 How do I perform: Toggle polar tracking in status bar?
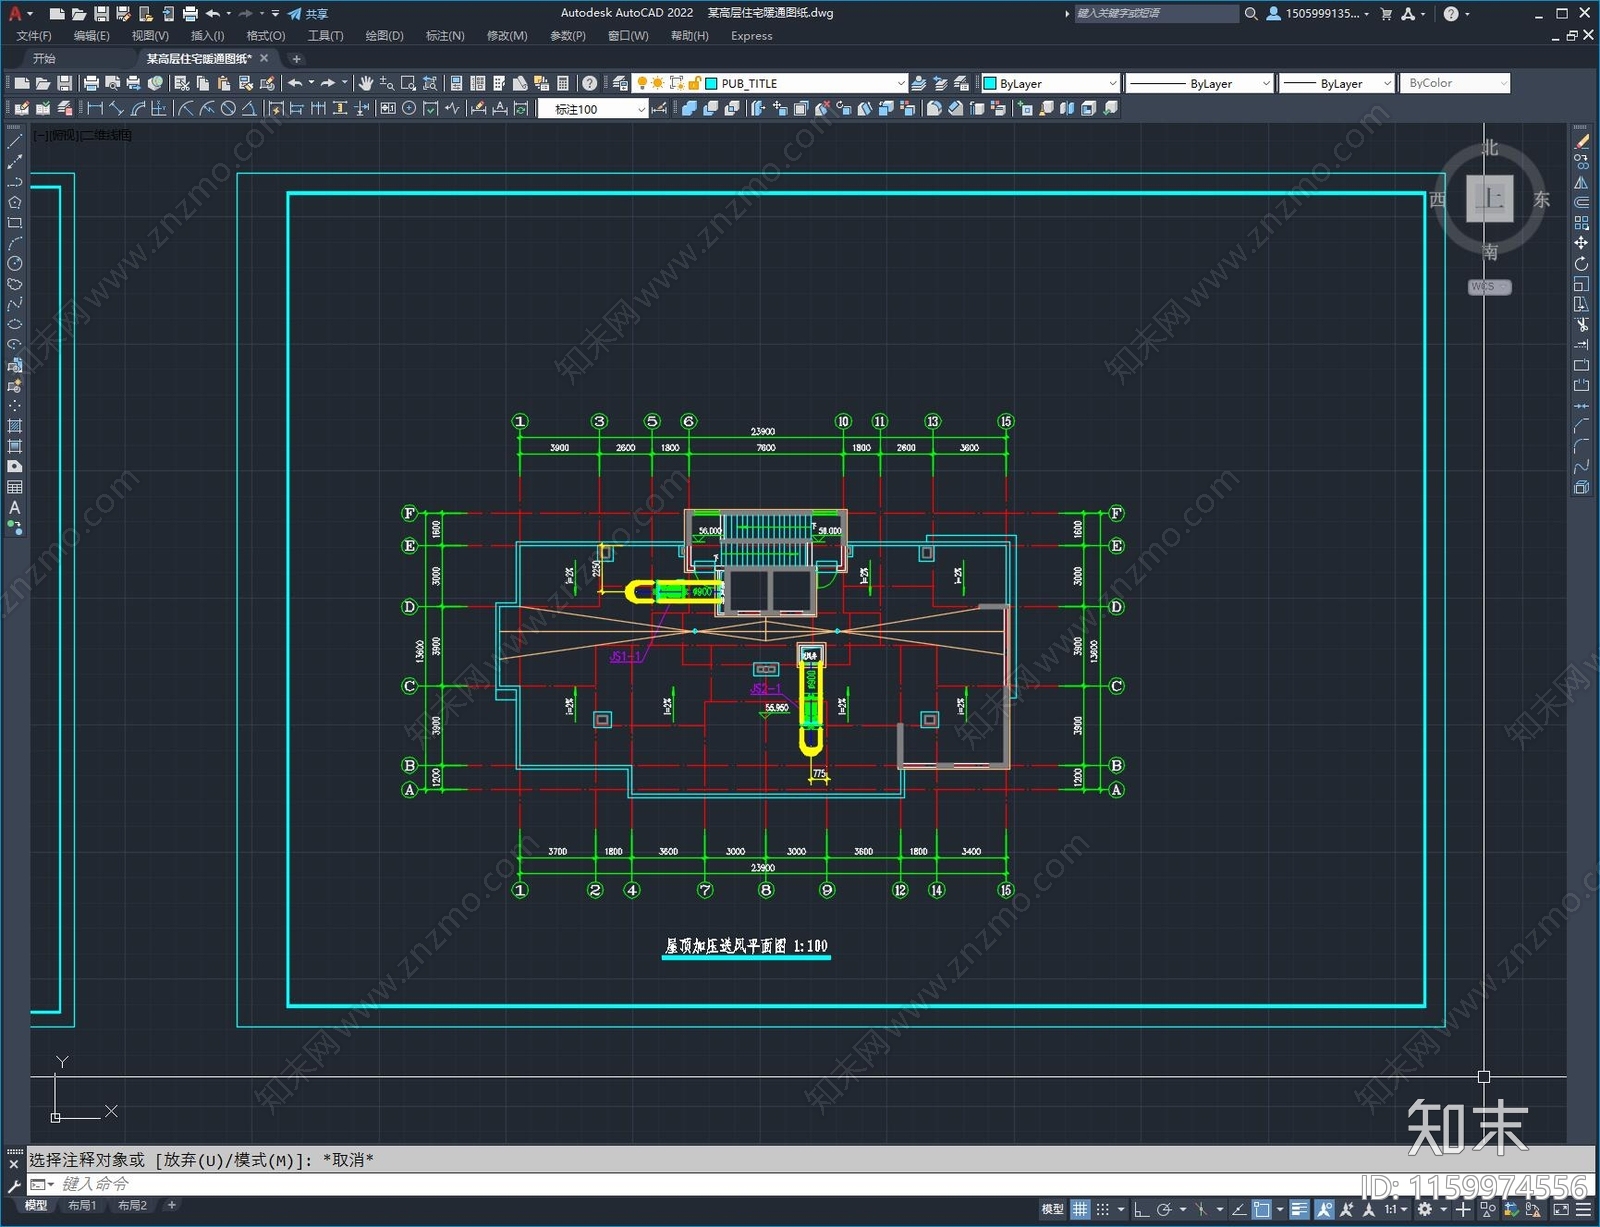(x=1164, y=1209)
